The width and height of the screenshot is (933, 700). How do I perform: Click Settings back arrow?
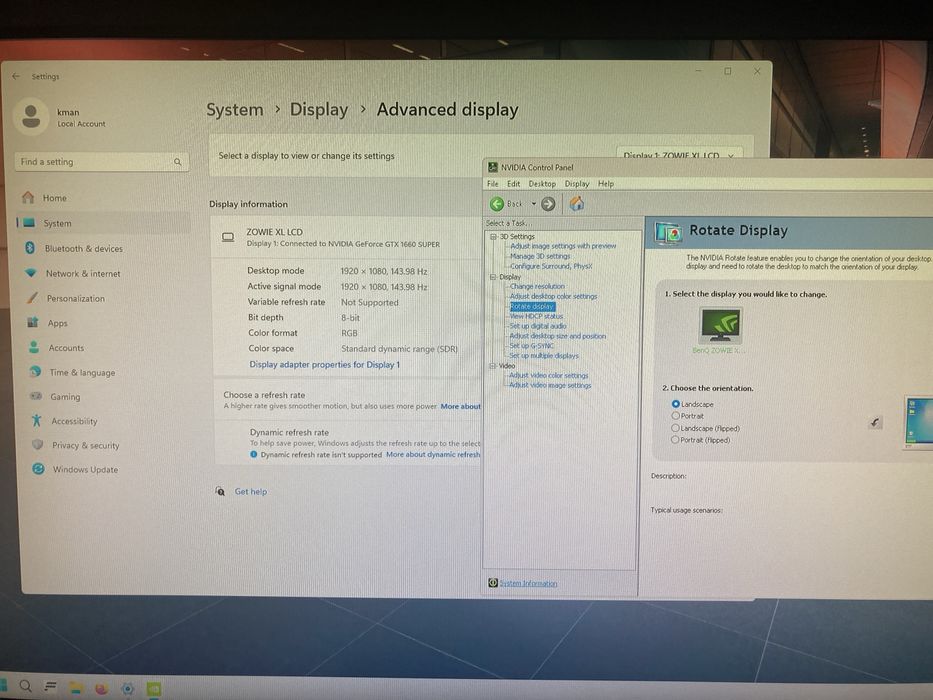pyautogui.click(x=16, y=76)
